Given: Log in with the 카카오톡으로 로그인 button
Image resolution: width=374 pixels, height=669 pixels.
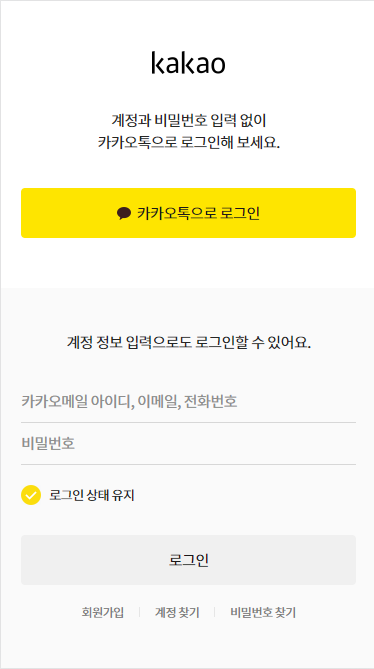Looking at the screenshot, I should click(188, 213).
